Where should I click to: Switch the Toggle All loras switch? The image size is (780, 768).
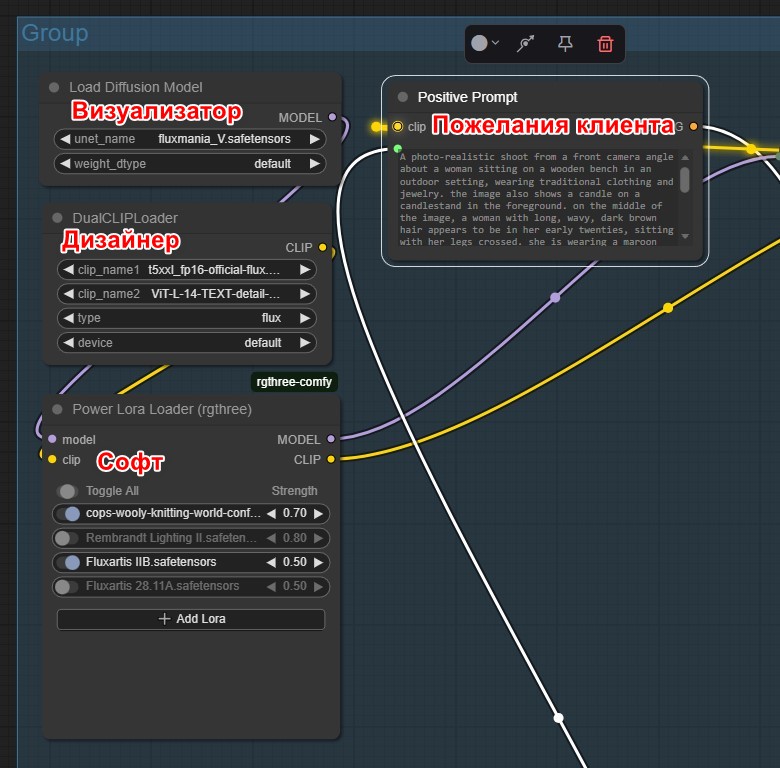point(67,491)
